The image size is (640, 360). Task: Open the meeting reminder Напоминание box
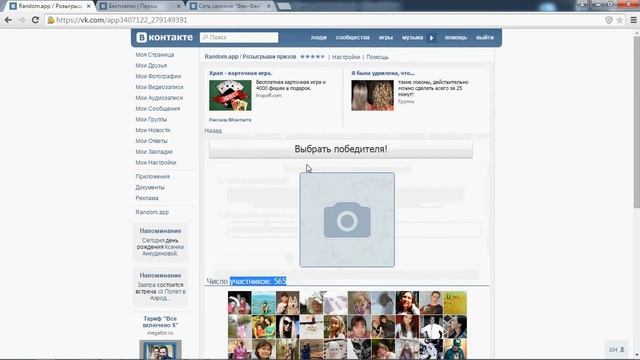coord(160,287)
